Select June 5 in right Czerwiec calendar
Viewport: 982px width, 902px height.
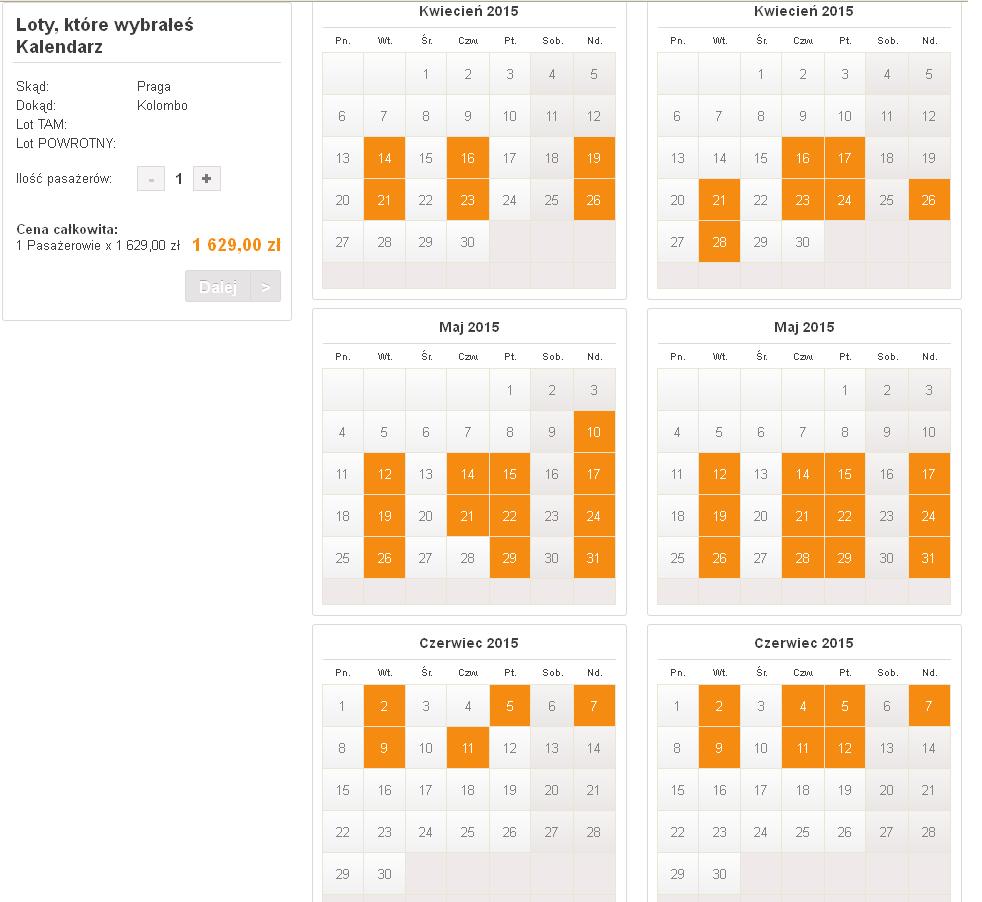point(845,706)
